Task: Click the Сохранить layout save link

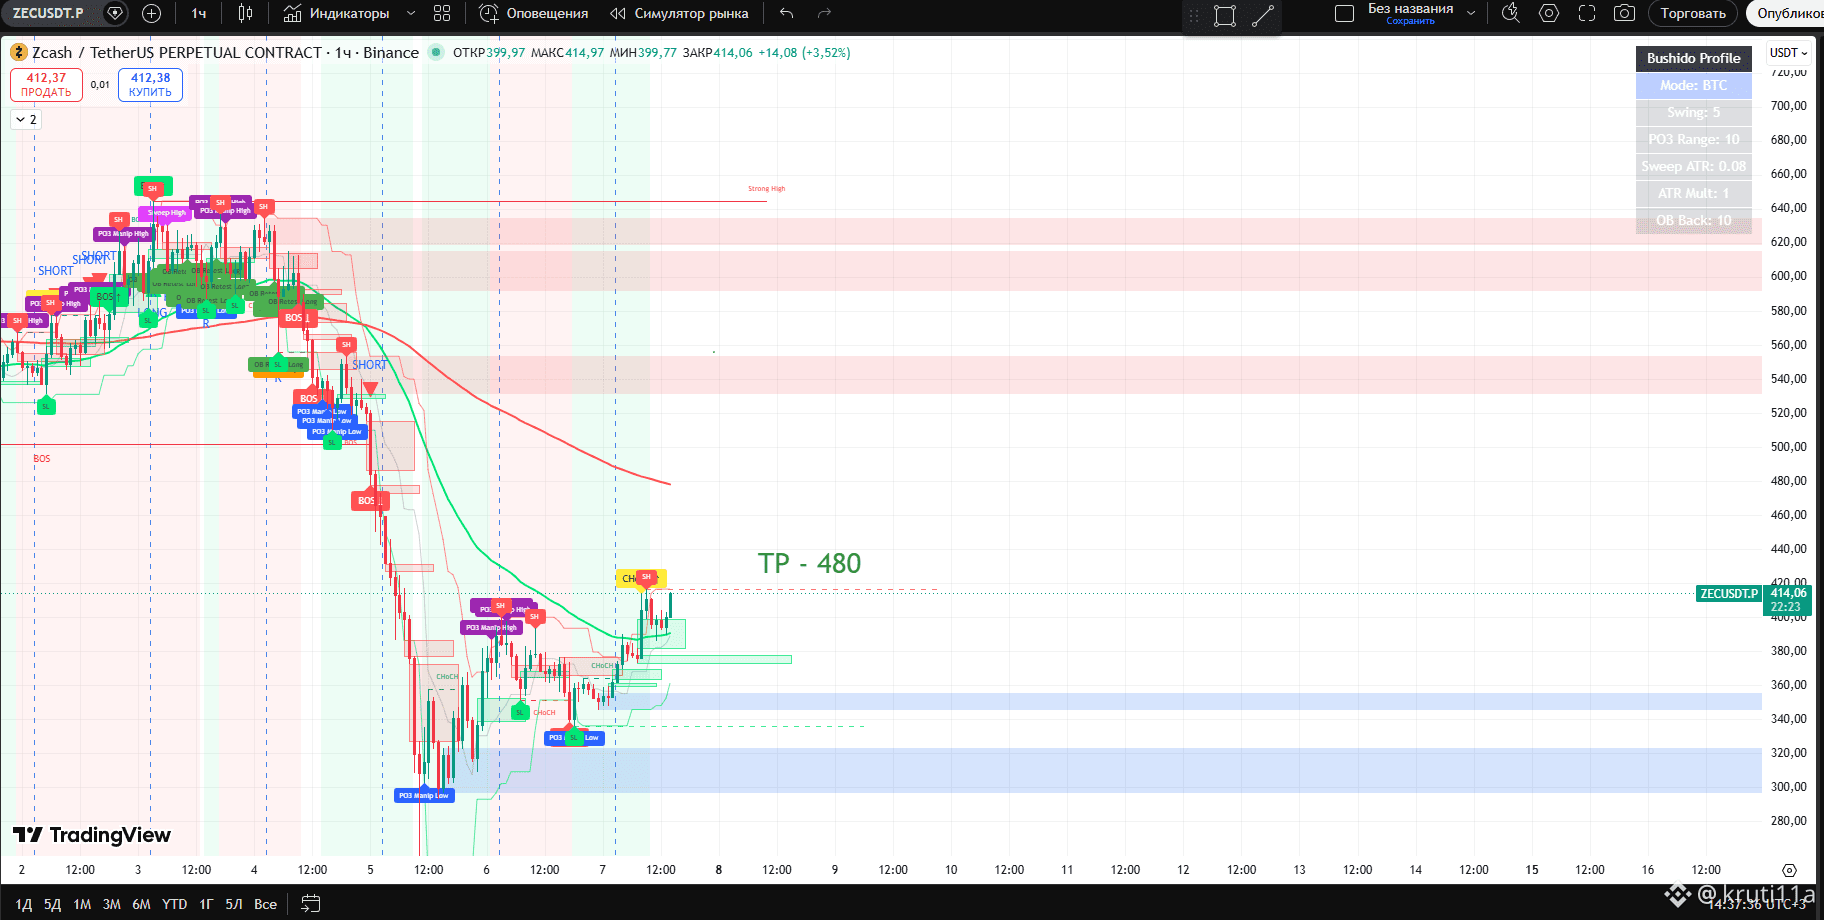Action: coord(1410,21)
